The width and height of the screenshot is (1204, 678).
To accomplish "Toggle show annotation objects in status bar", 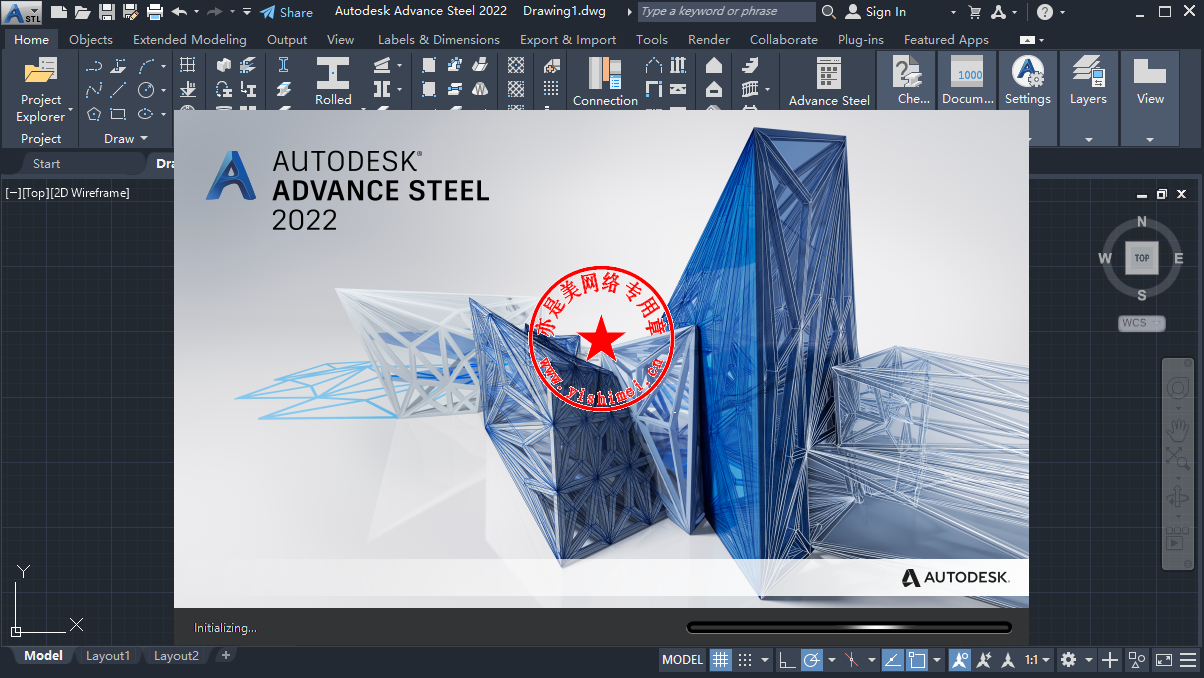I will click(x=960, y=660).
